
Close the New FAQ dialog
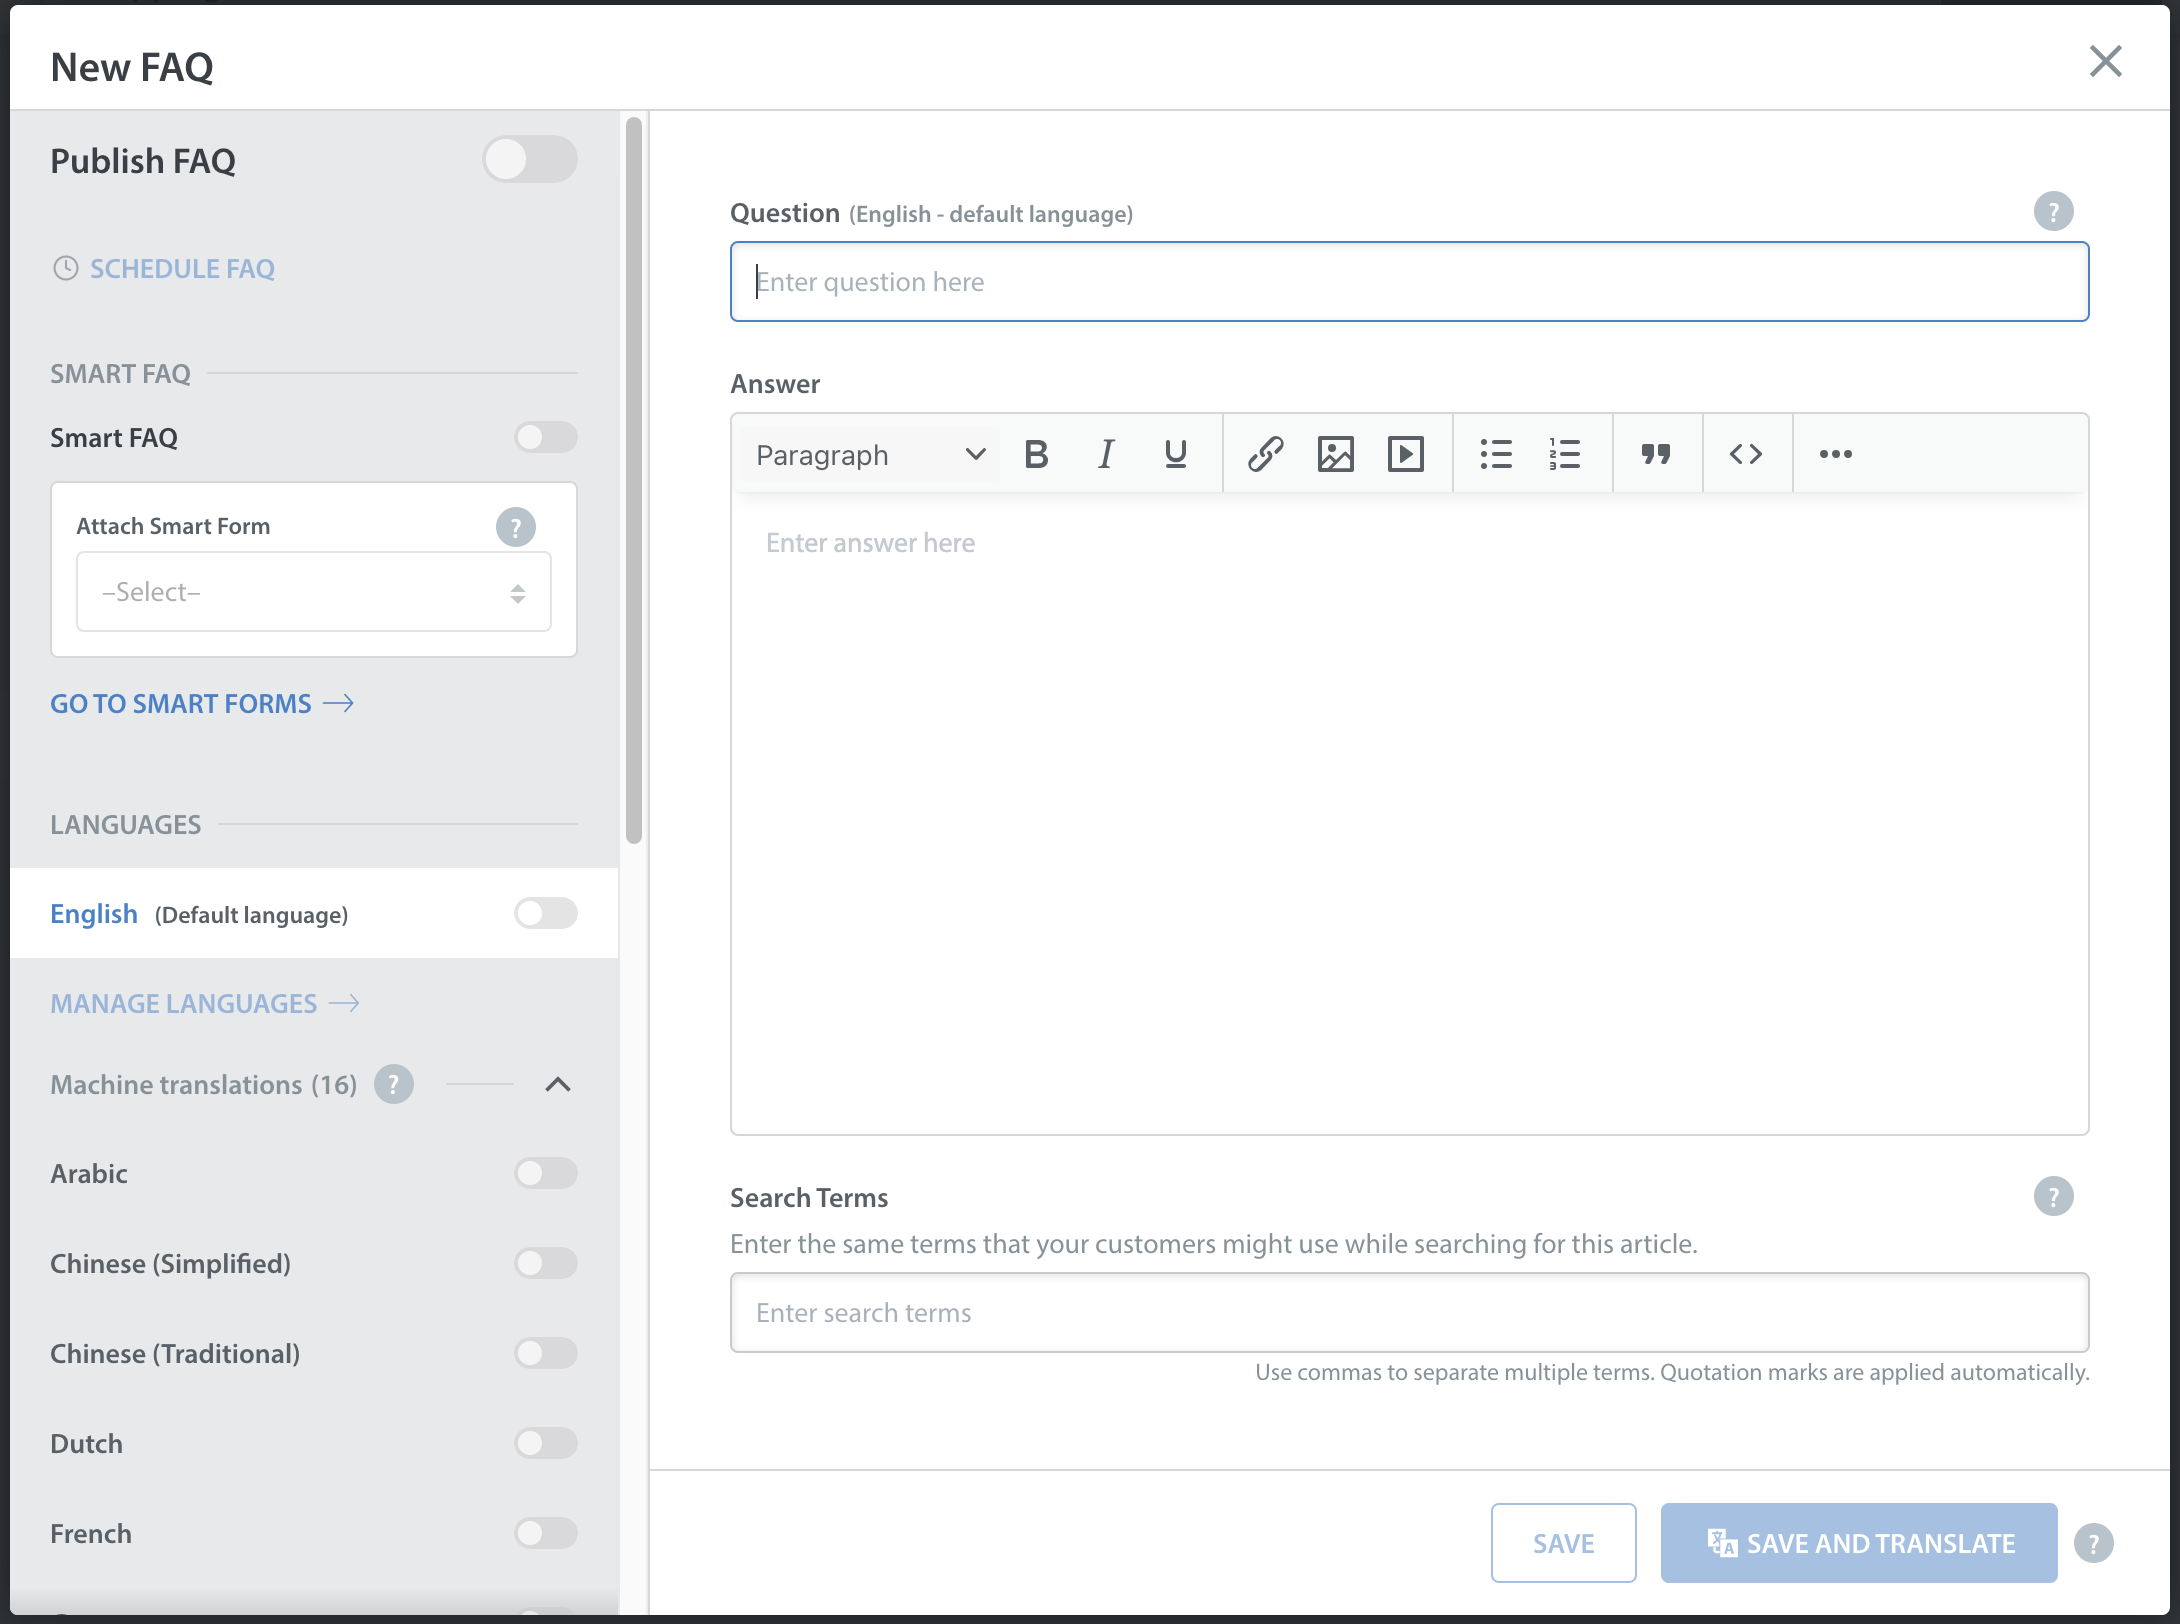[x=2106, y=62]
